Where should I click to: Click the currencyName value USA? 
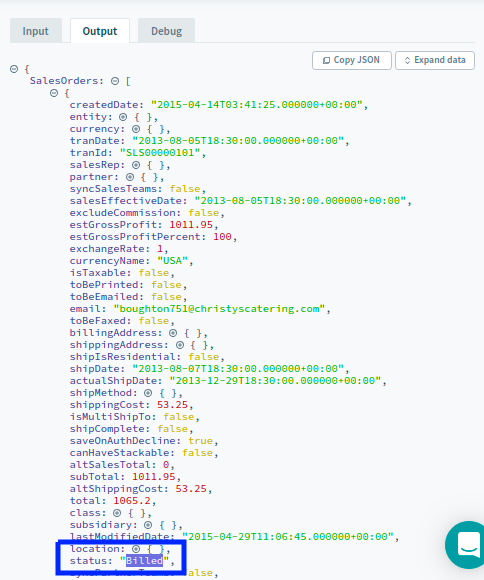coord(172,261)
